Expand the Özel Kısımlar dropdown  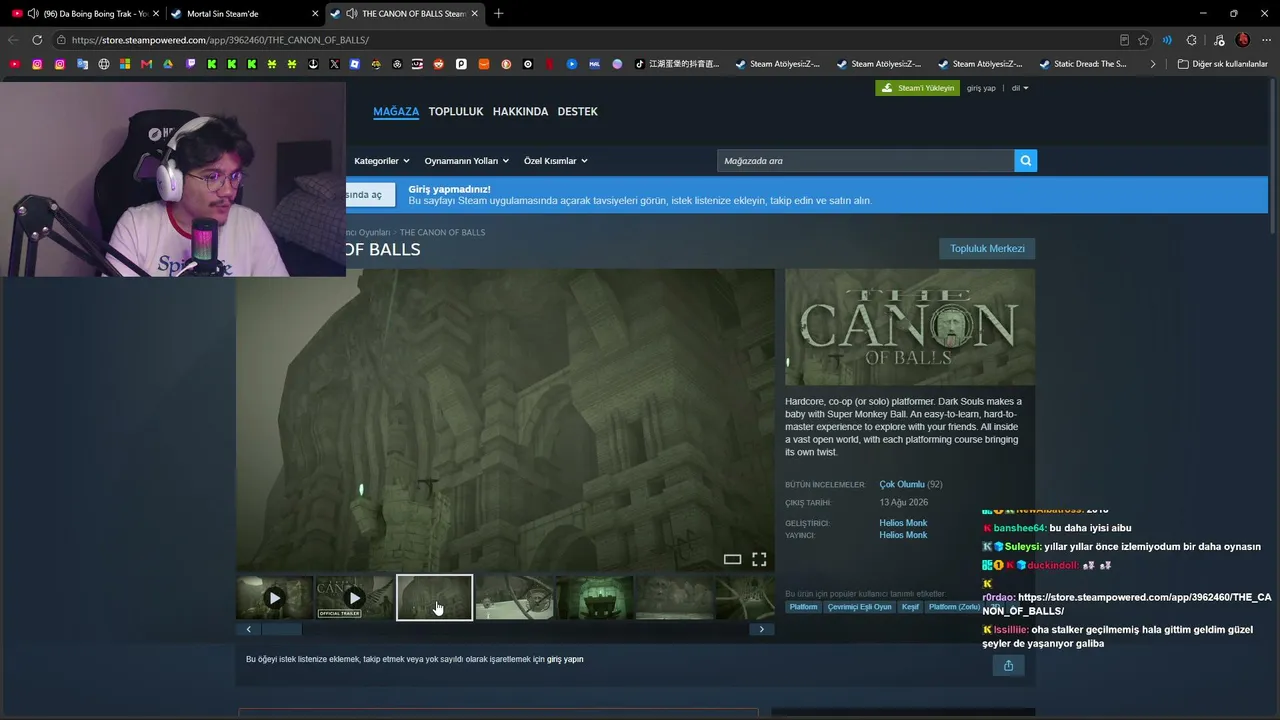tap(555, 161)
